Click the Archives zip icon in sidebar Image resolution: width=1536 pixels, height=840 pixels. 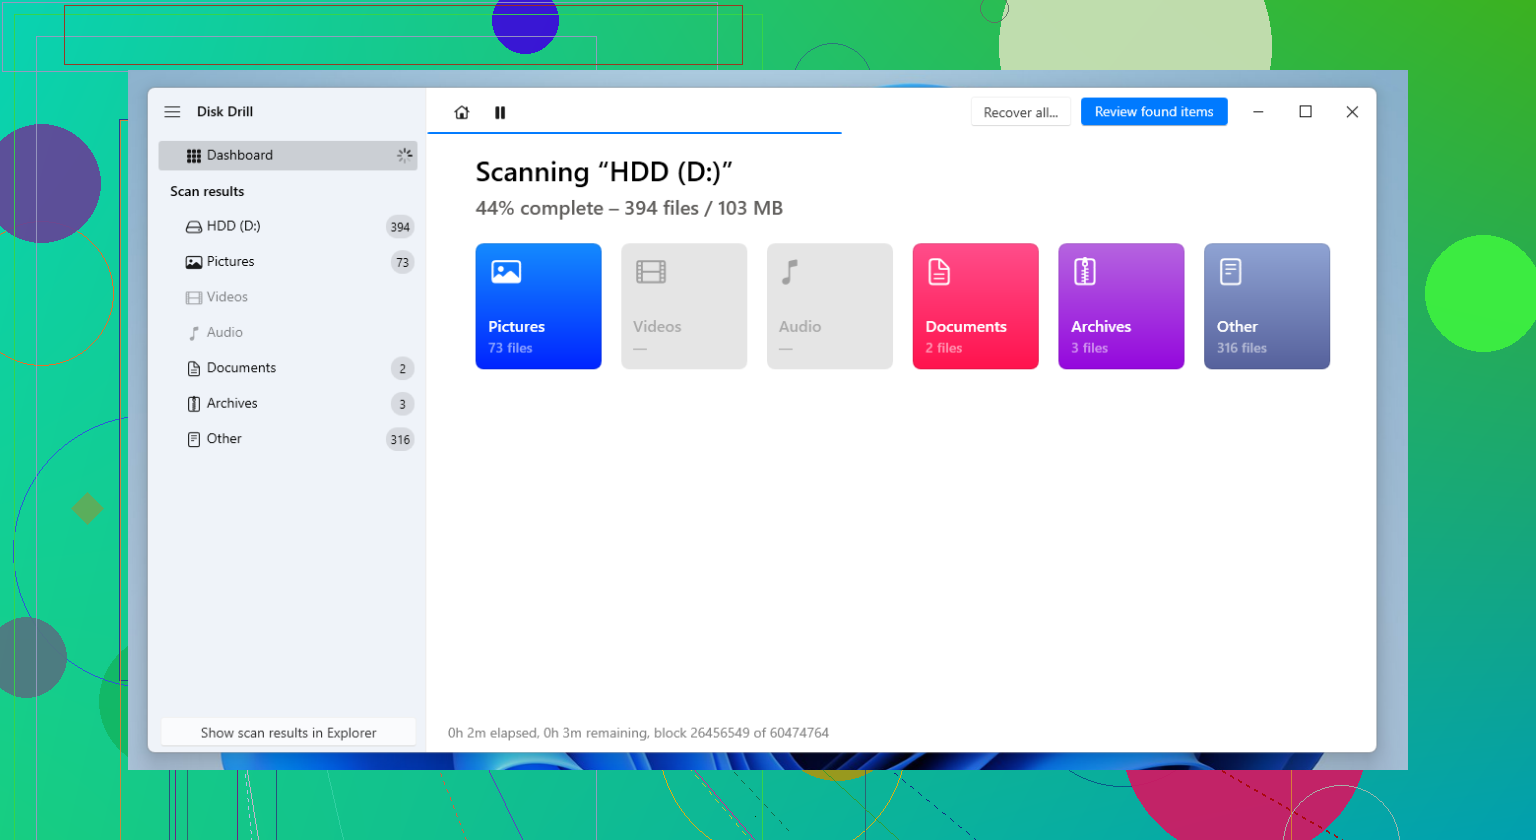[x=194, y=404]
